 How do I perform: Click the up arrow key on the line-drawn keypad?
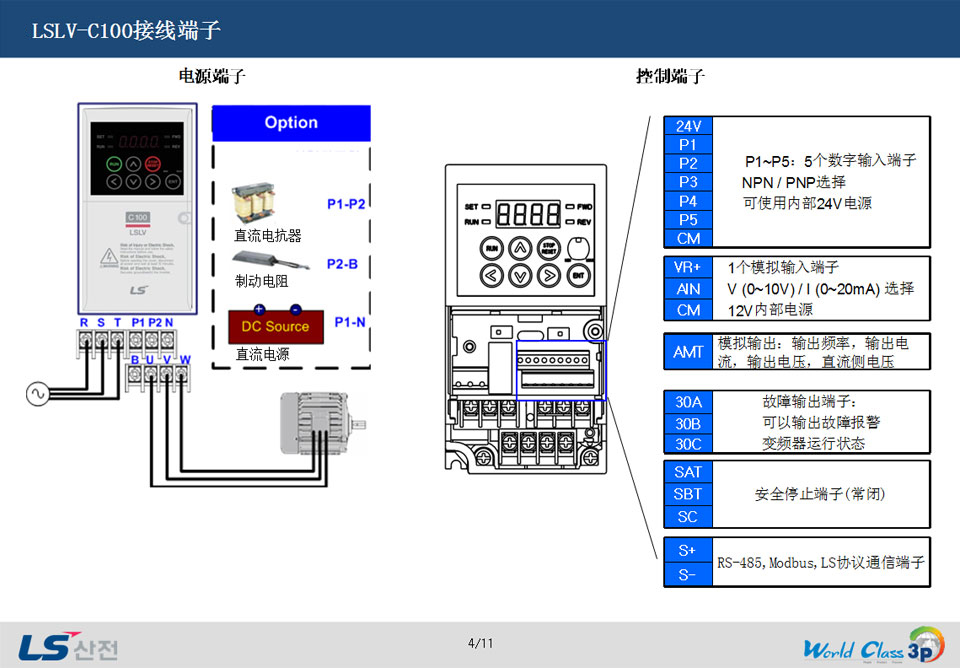point(519,246)
